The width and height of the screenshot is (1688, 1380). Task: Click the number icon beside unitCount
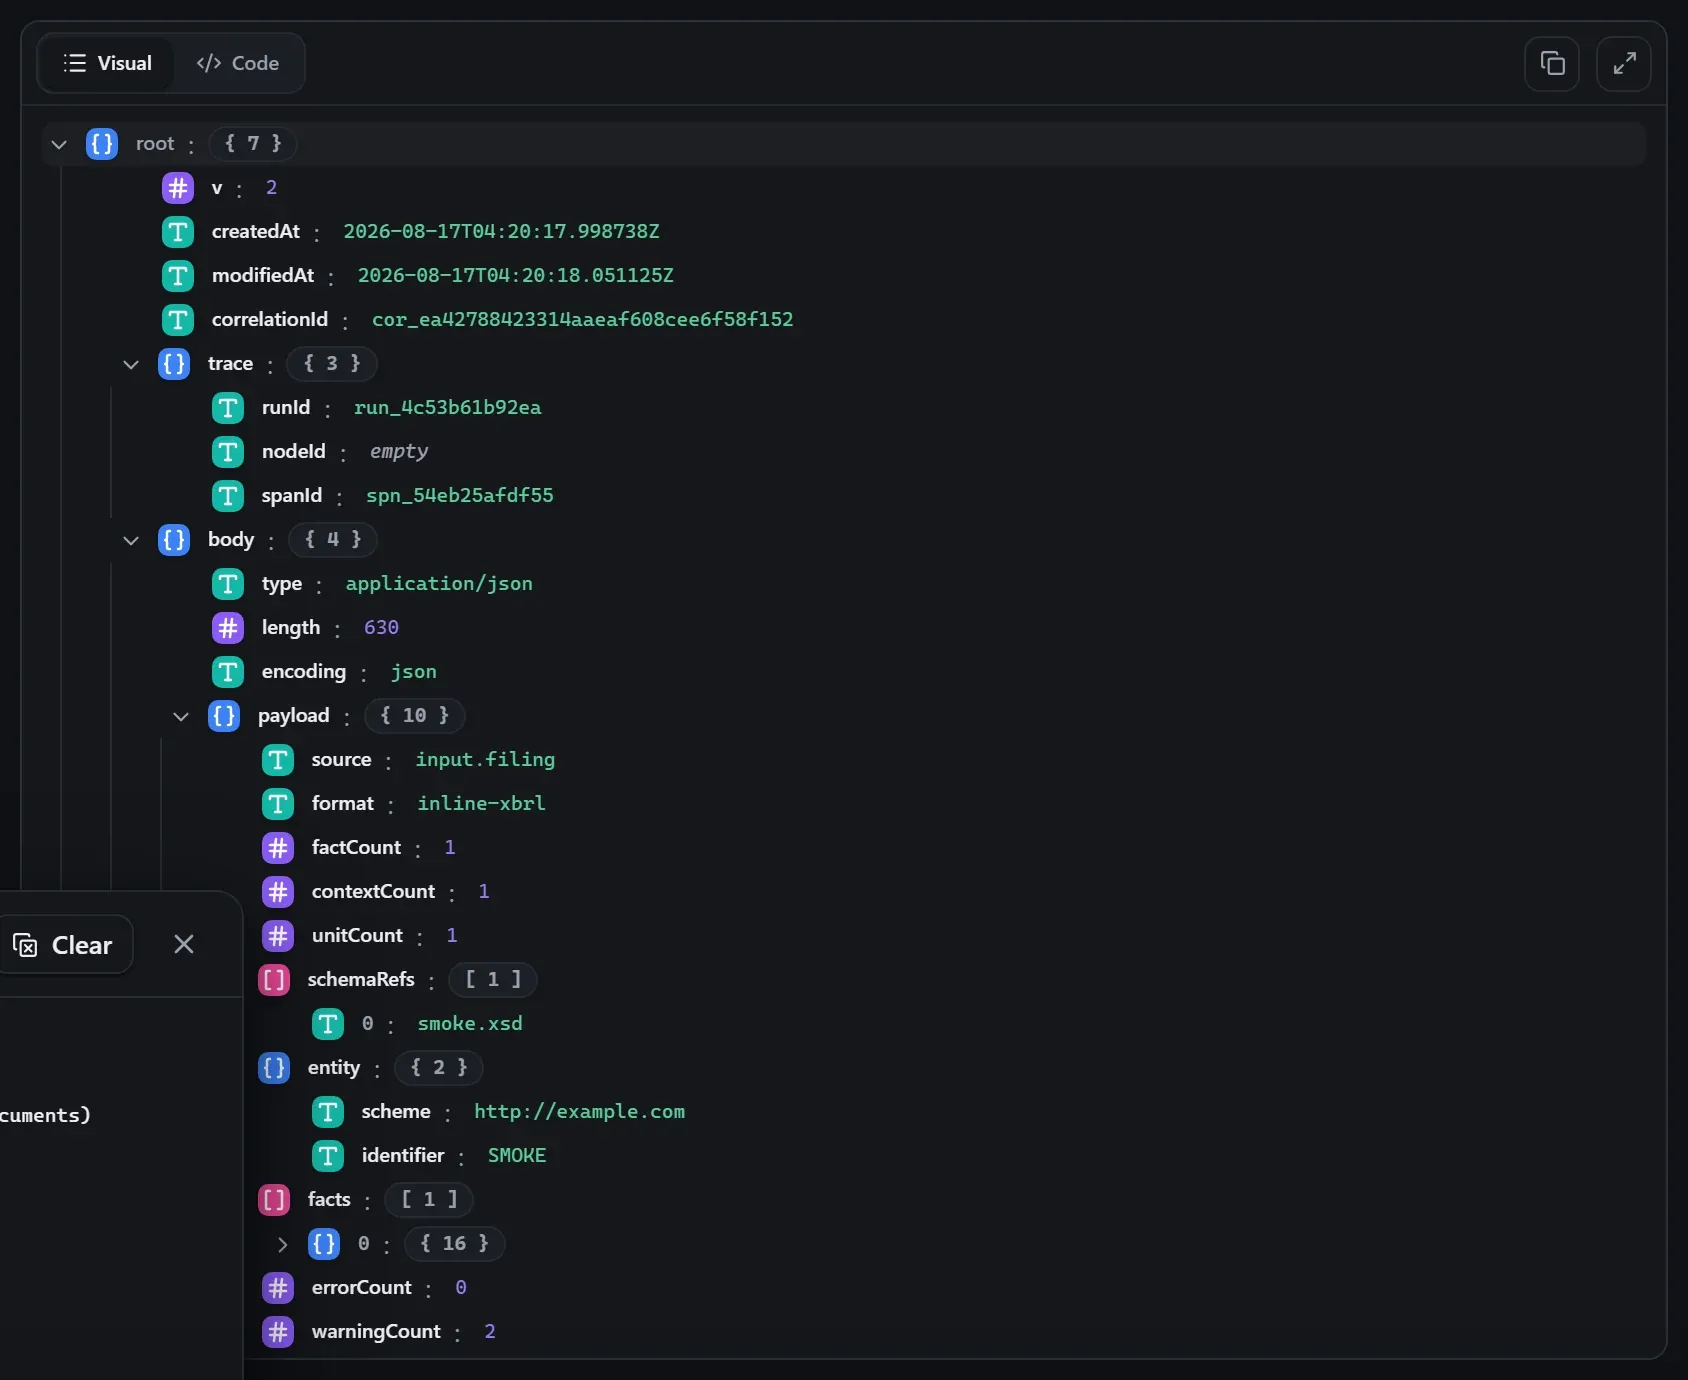[x=278, y=936]
